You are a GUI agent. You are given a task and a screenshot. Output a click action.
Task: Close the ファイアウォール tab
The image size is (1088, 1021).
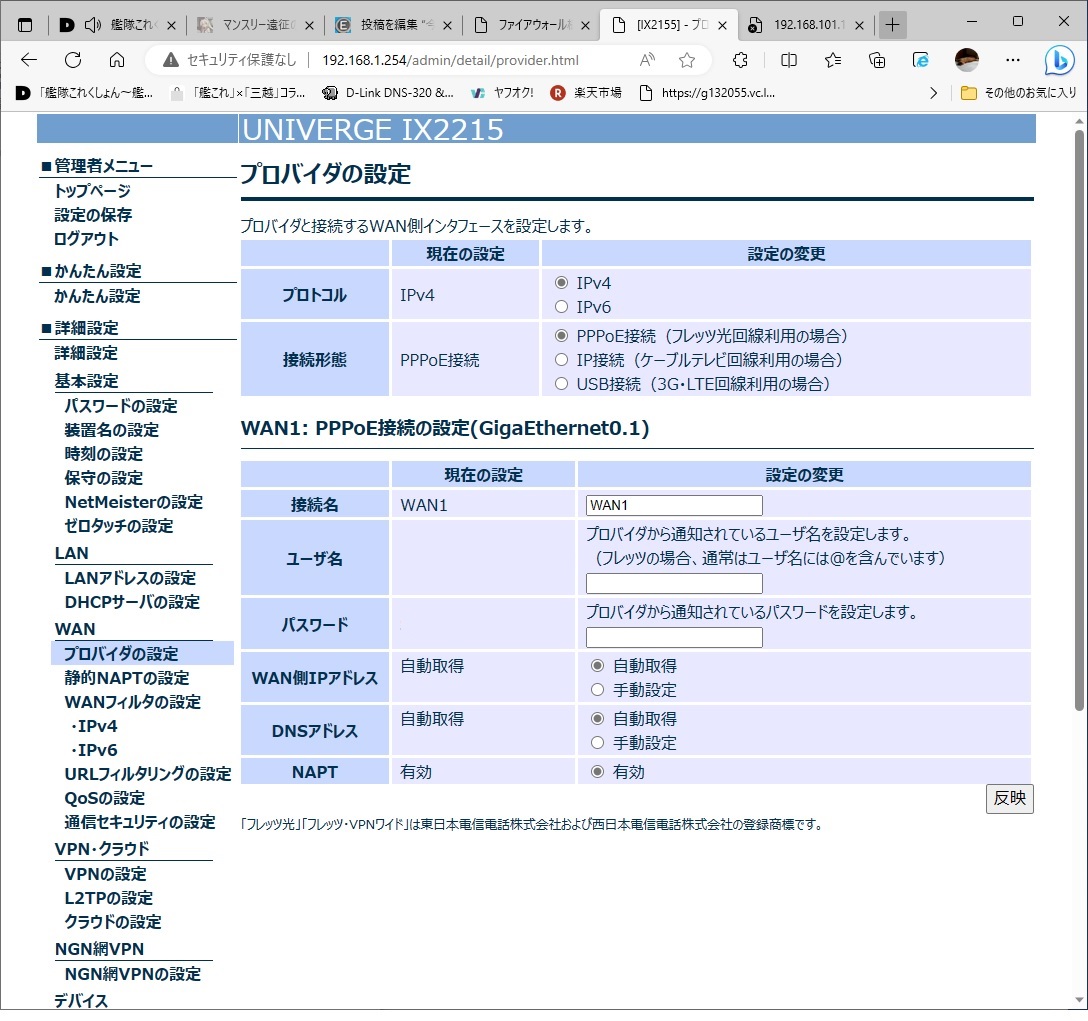pyautogui.click(x=586, y=26)
